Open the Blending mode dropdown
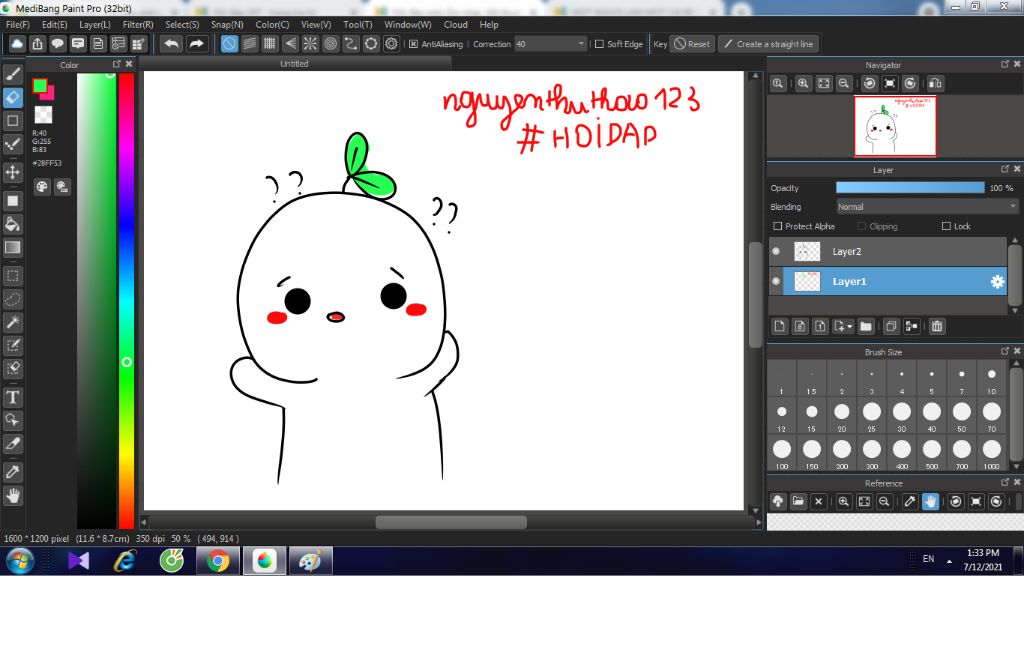This screenshot has height=661, width=1024. [x=927, y=206]
